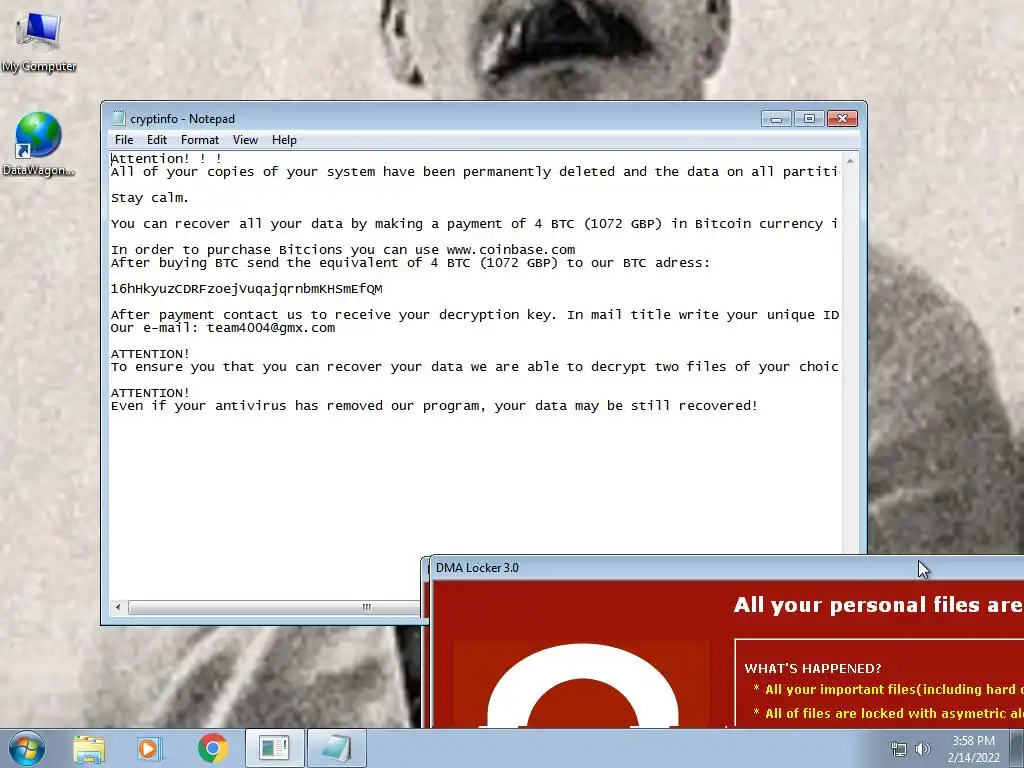Click the 'You can recover all your data' line

(x=474, y=224)
